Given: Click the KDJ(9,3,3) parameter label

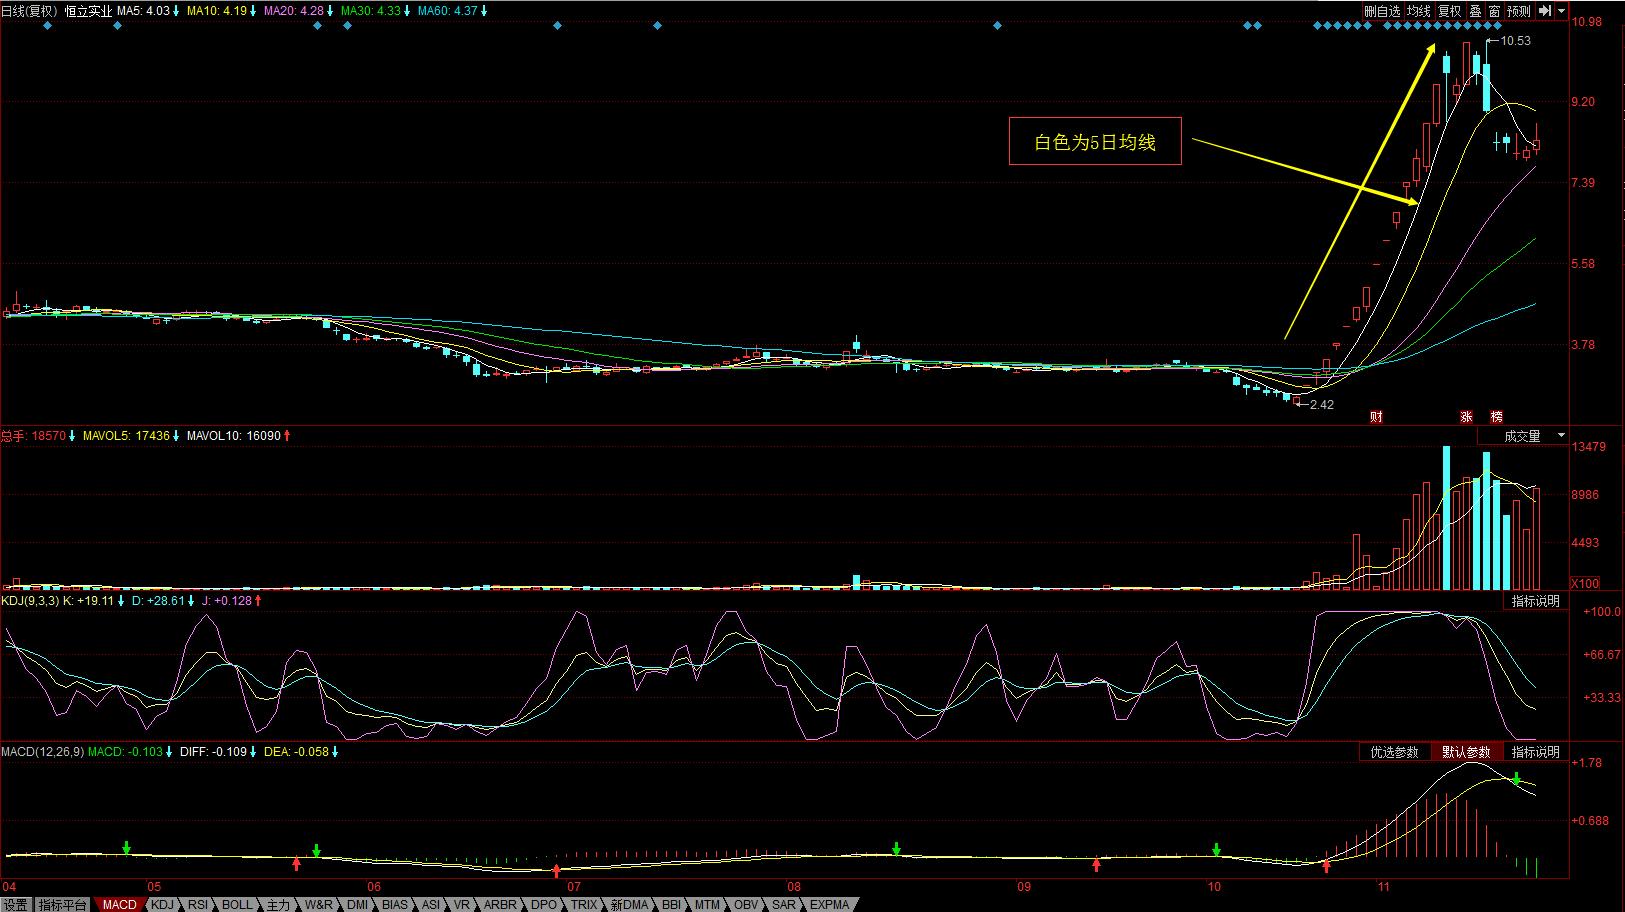Looking at the screenshot, I should click(30, 601).
